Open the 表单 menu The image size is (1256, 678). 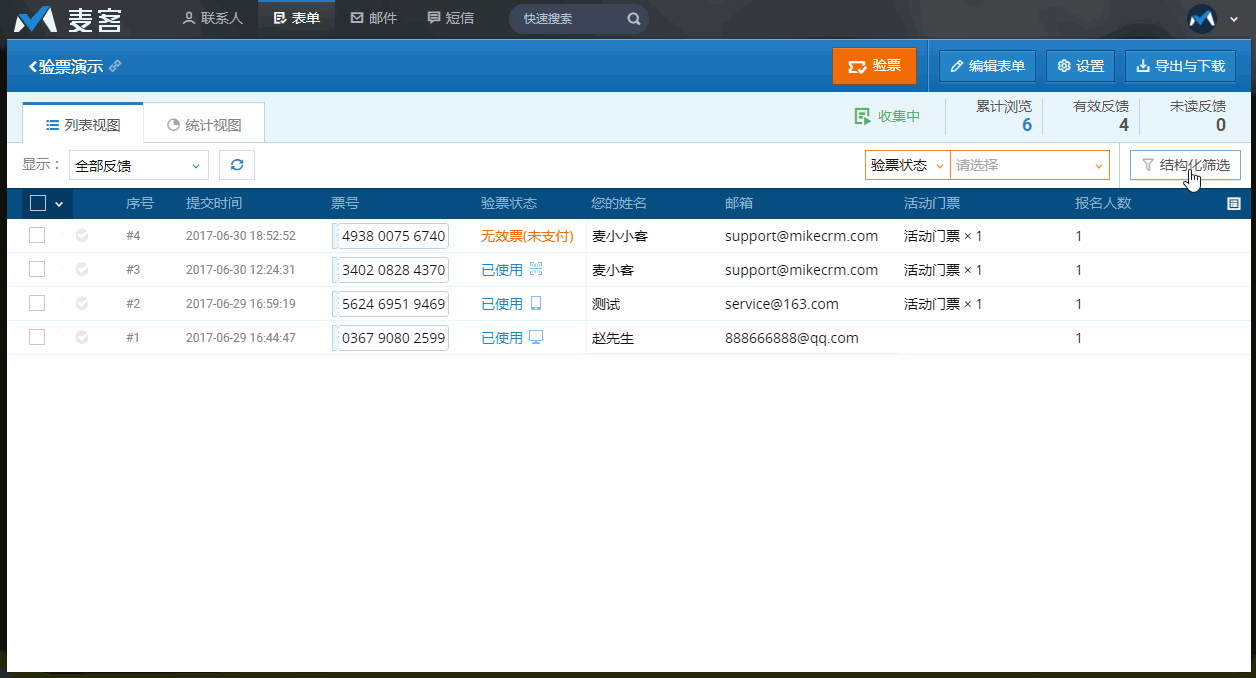pos(296,18)
